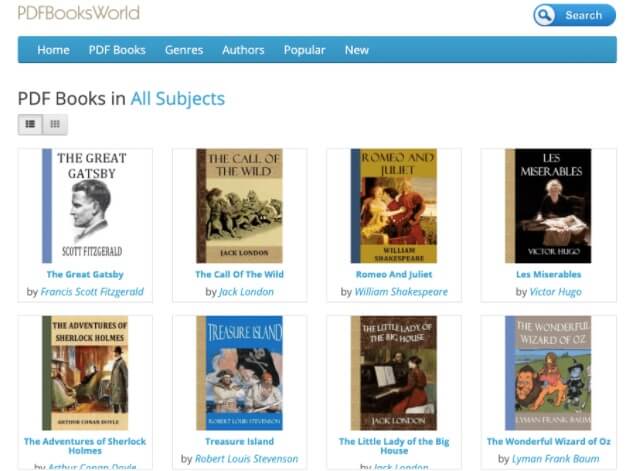Open the Popular menu
This screenshot has width=635, height=471.
click(x=304, y=50)
